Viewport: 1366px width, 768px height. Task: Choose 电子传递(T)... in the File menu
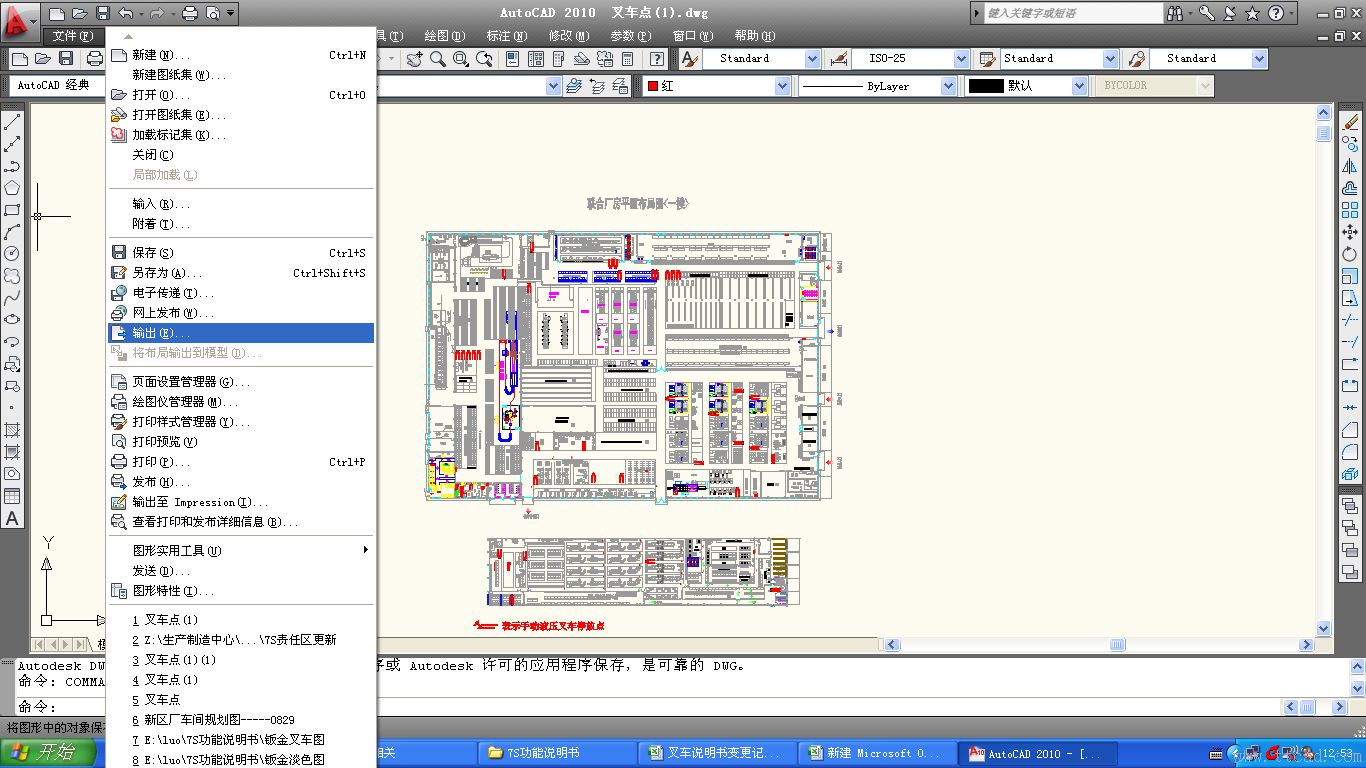tap(240, 293)
